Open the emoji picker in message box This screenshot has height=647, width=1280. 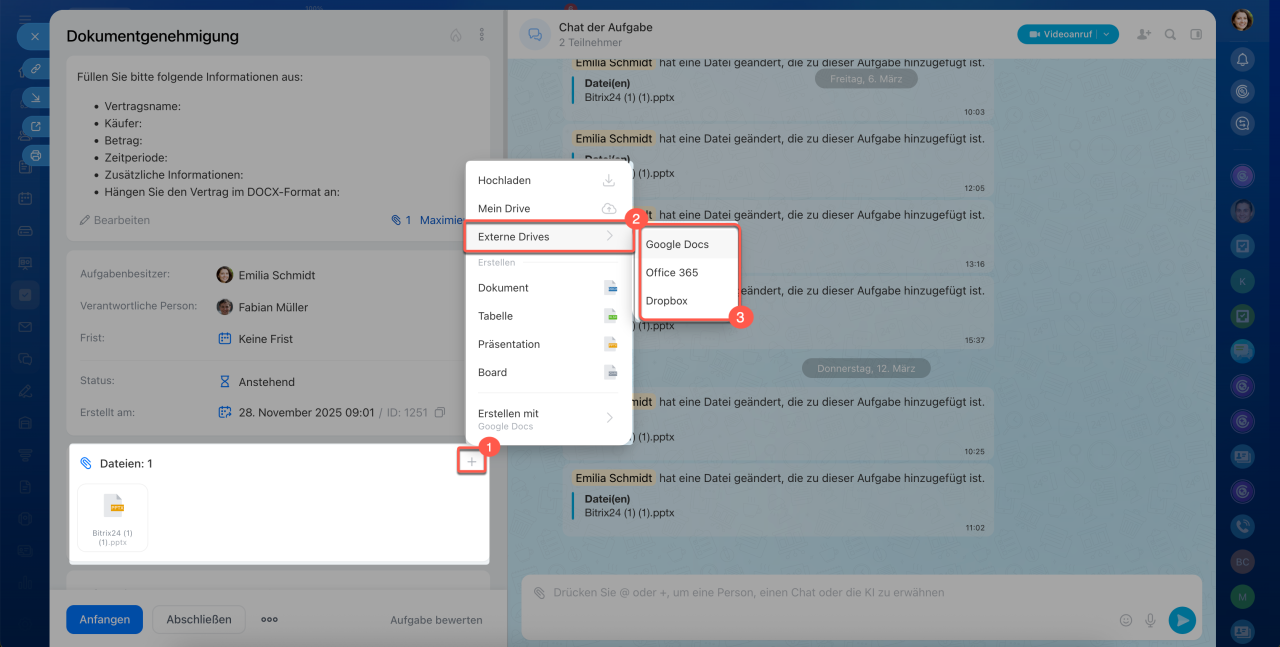[1126, 620]
